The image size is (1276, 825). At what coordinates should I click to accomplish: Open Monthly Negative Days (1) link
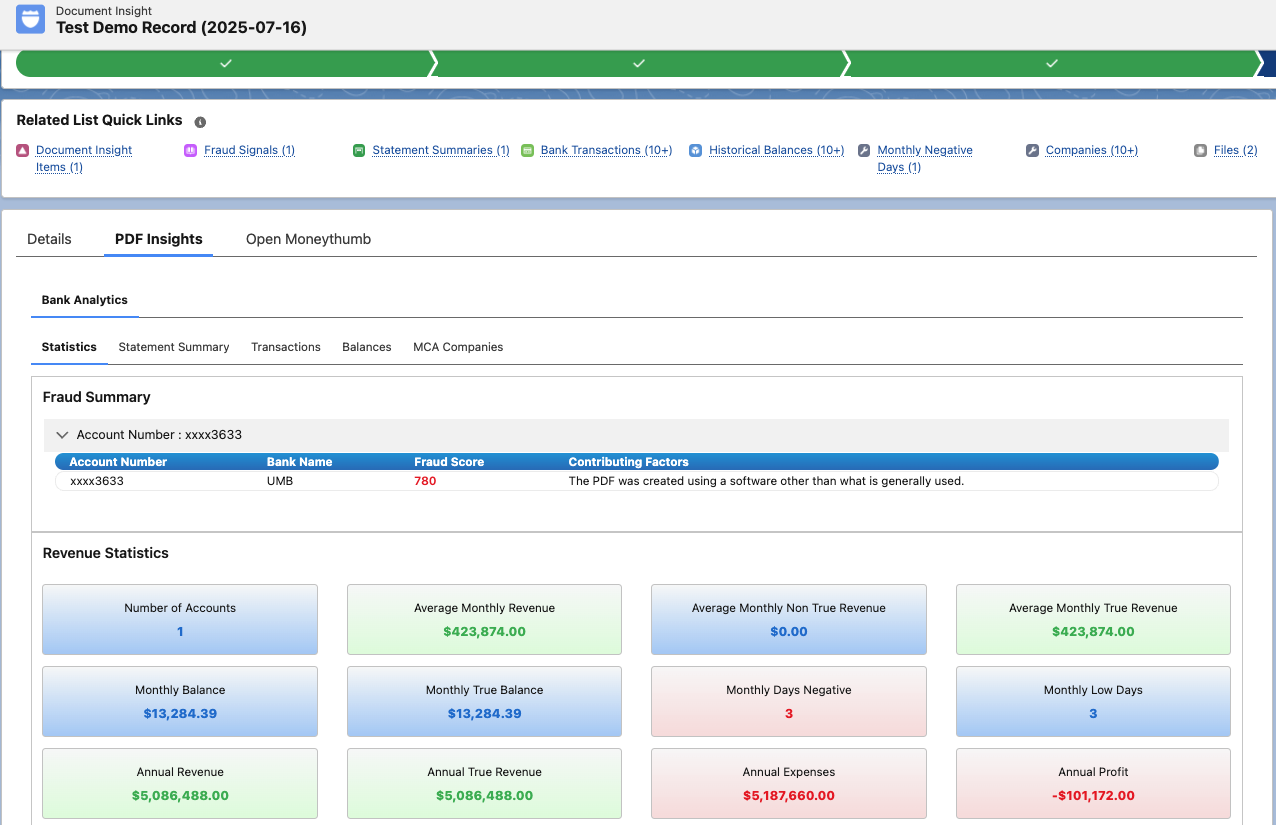click(925, 158)
